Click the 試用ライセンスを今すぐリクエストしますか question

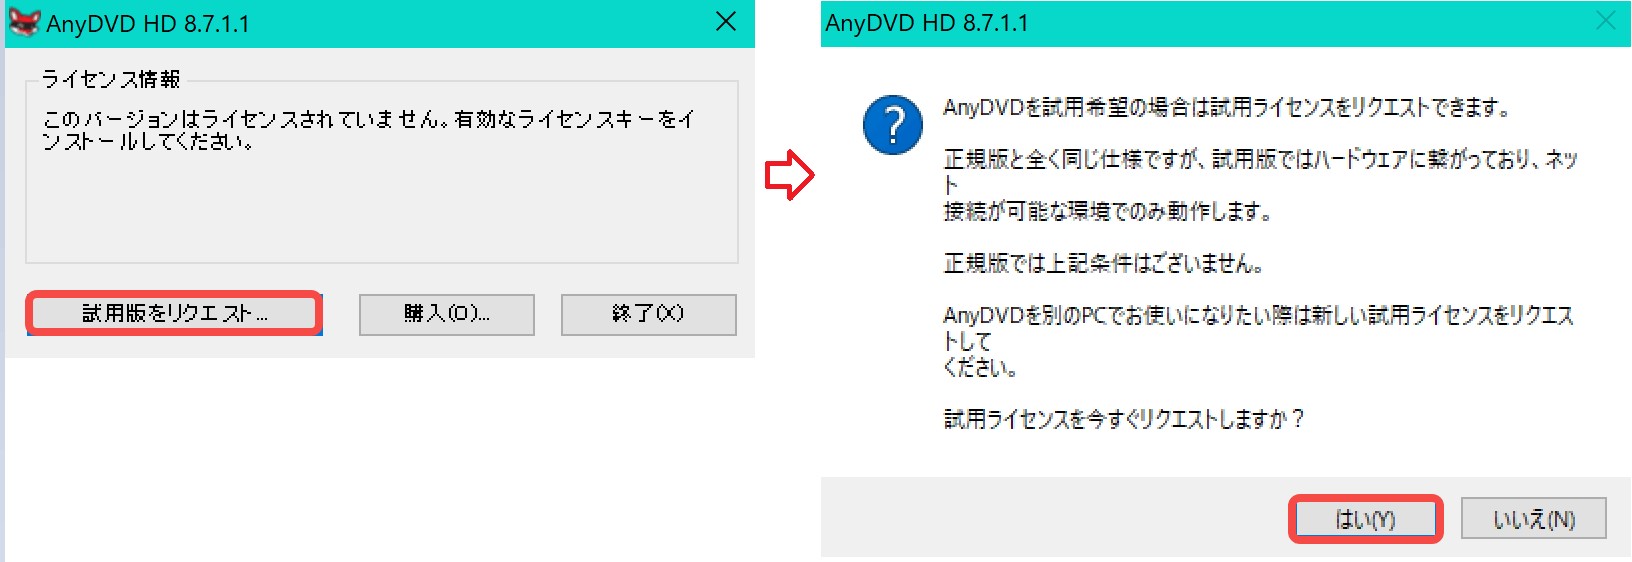pos(1124,419)
